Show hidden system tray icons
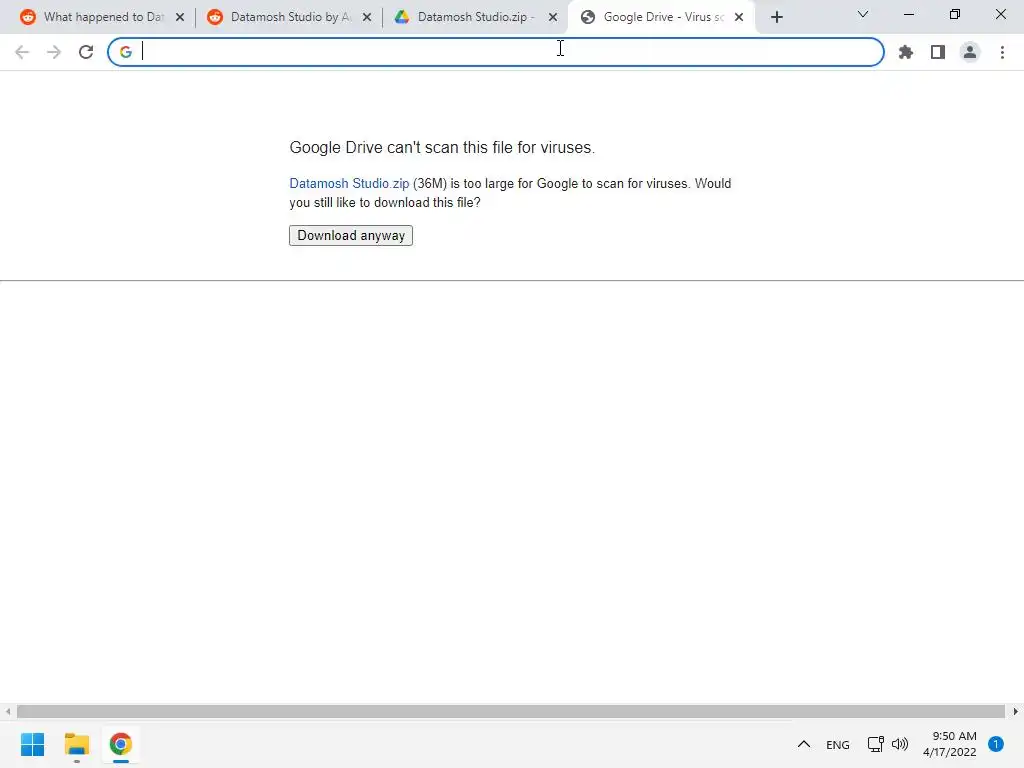Viewport: 1024px width, 768px height. point(804,744)
